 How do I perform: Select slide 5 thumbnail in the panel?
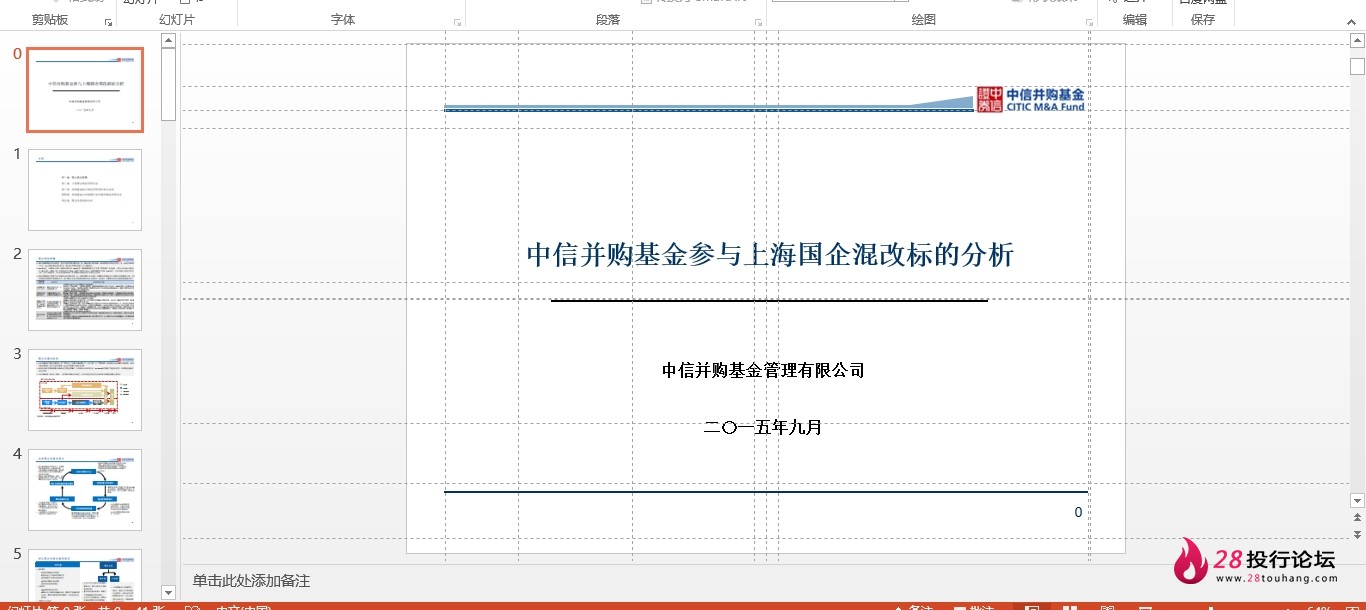pos(85,575)
